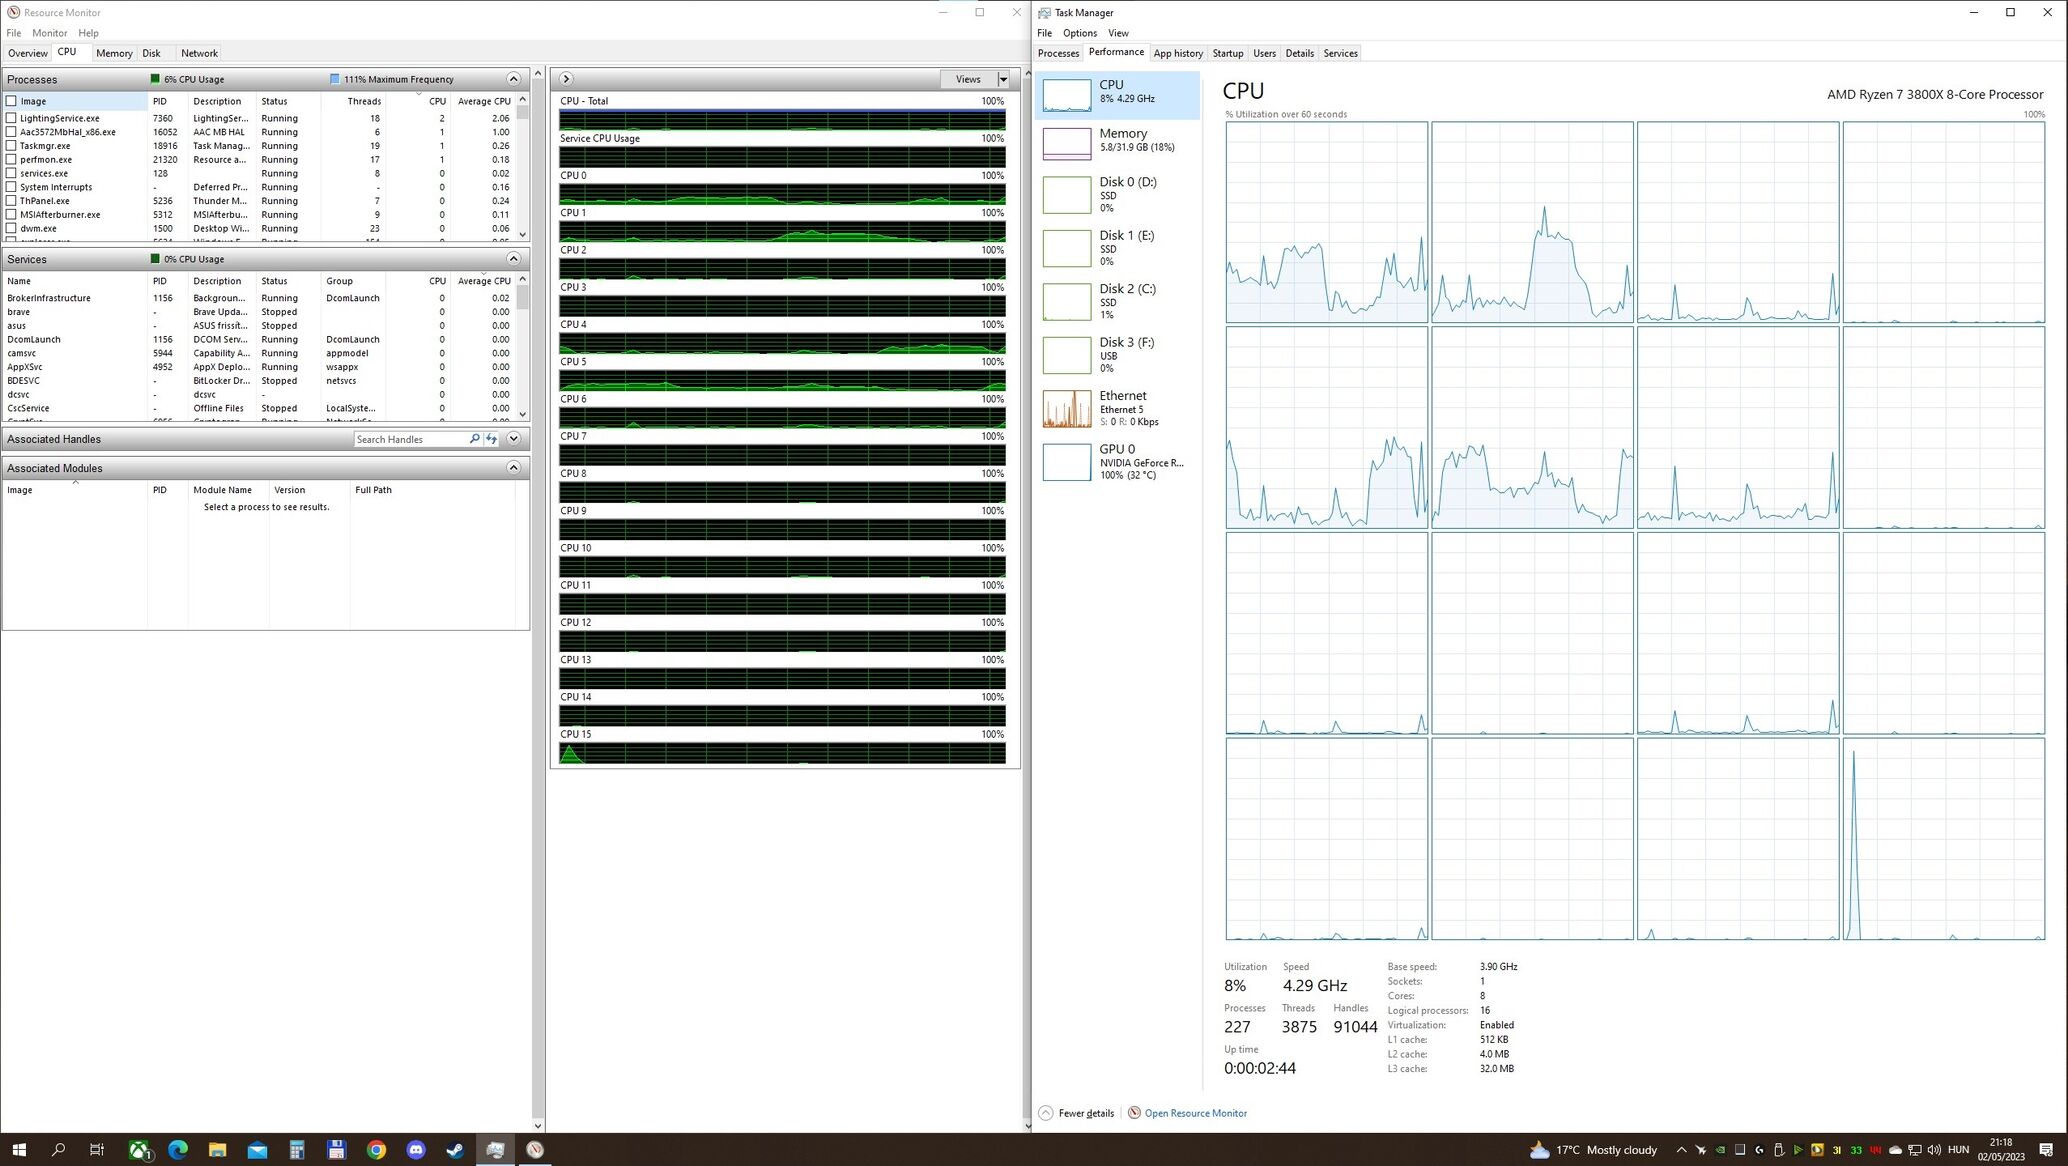Select the Ethernet graph thumbnail

1066,409
